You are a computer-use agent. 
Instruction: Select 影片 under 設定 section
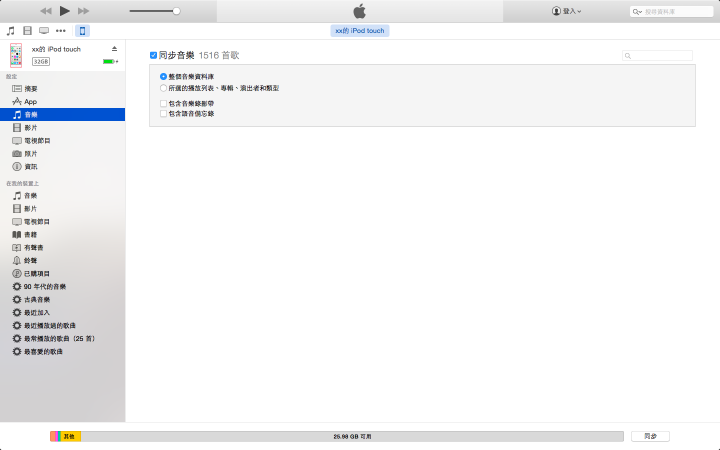62,128
